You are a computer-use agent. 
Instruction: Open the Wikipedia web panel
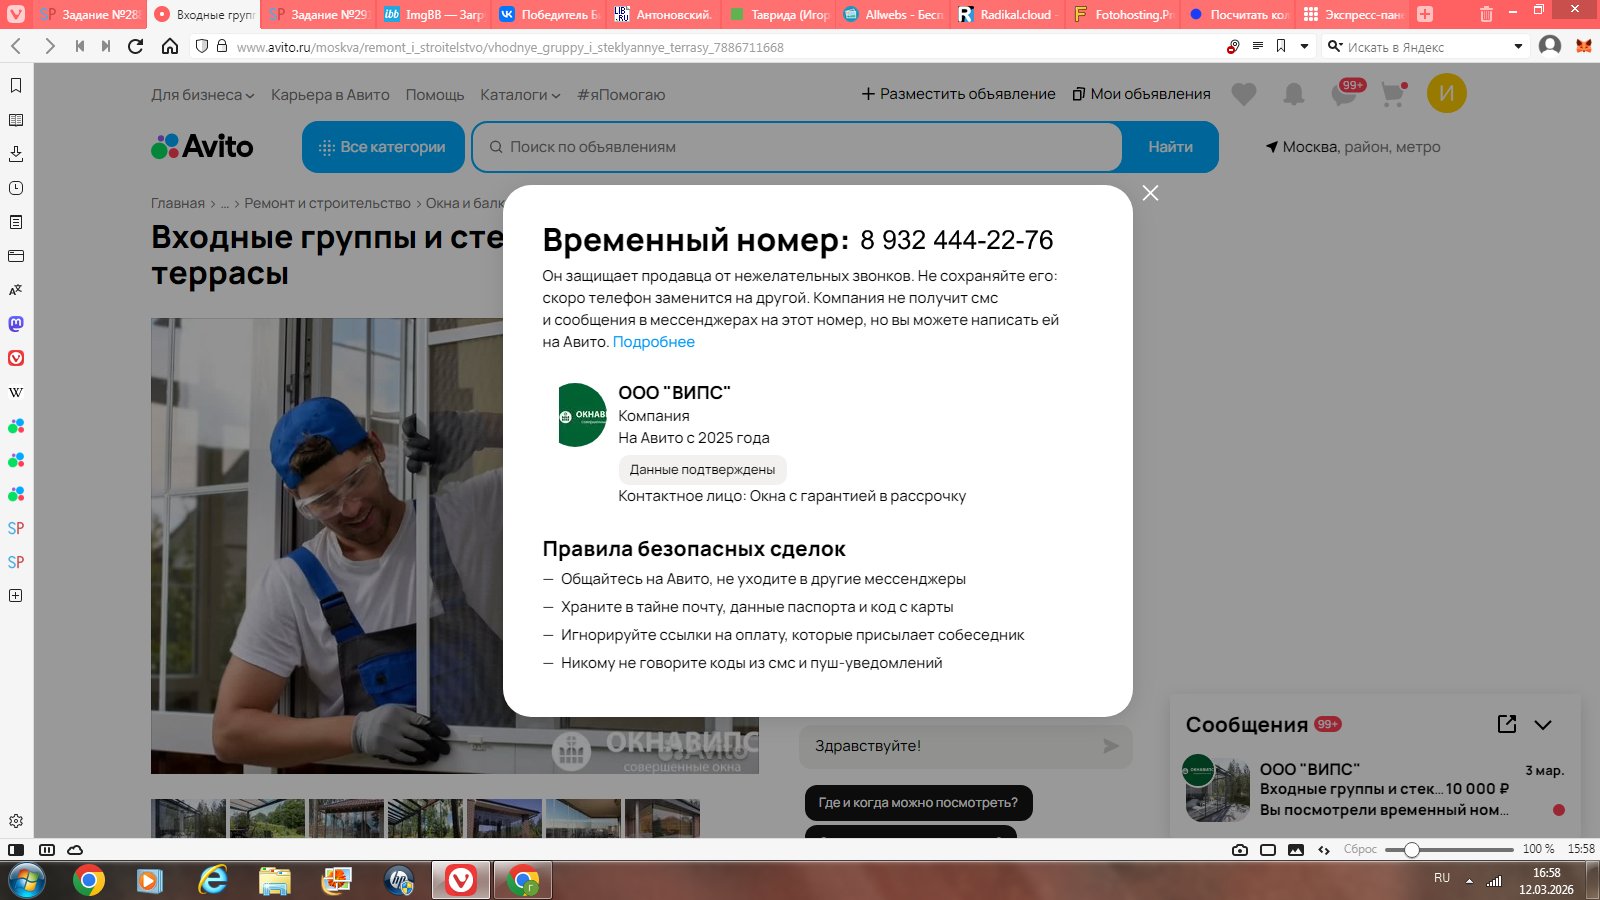pyautogui.click(x=16, y=392)
